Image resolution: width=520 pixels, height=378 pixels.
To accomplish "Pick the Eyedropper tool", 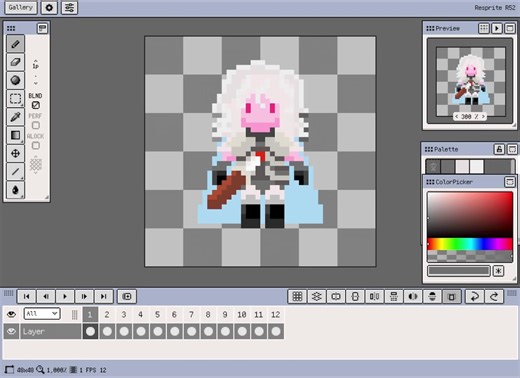I will (x=15, y=117).
